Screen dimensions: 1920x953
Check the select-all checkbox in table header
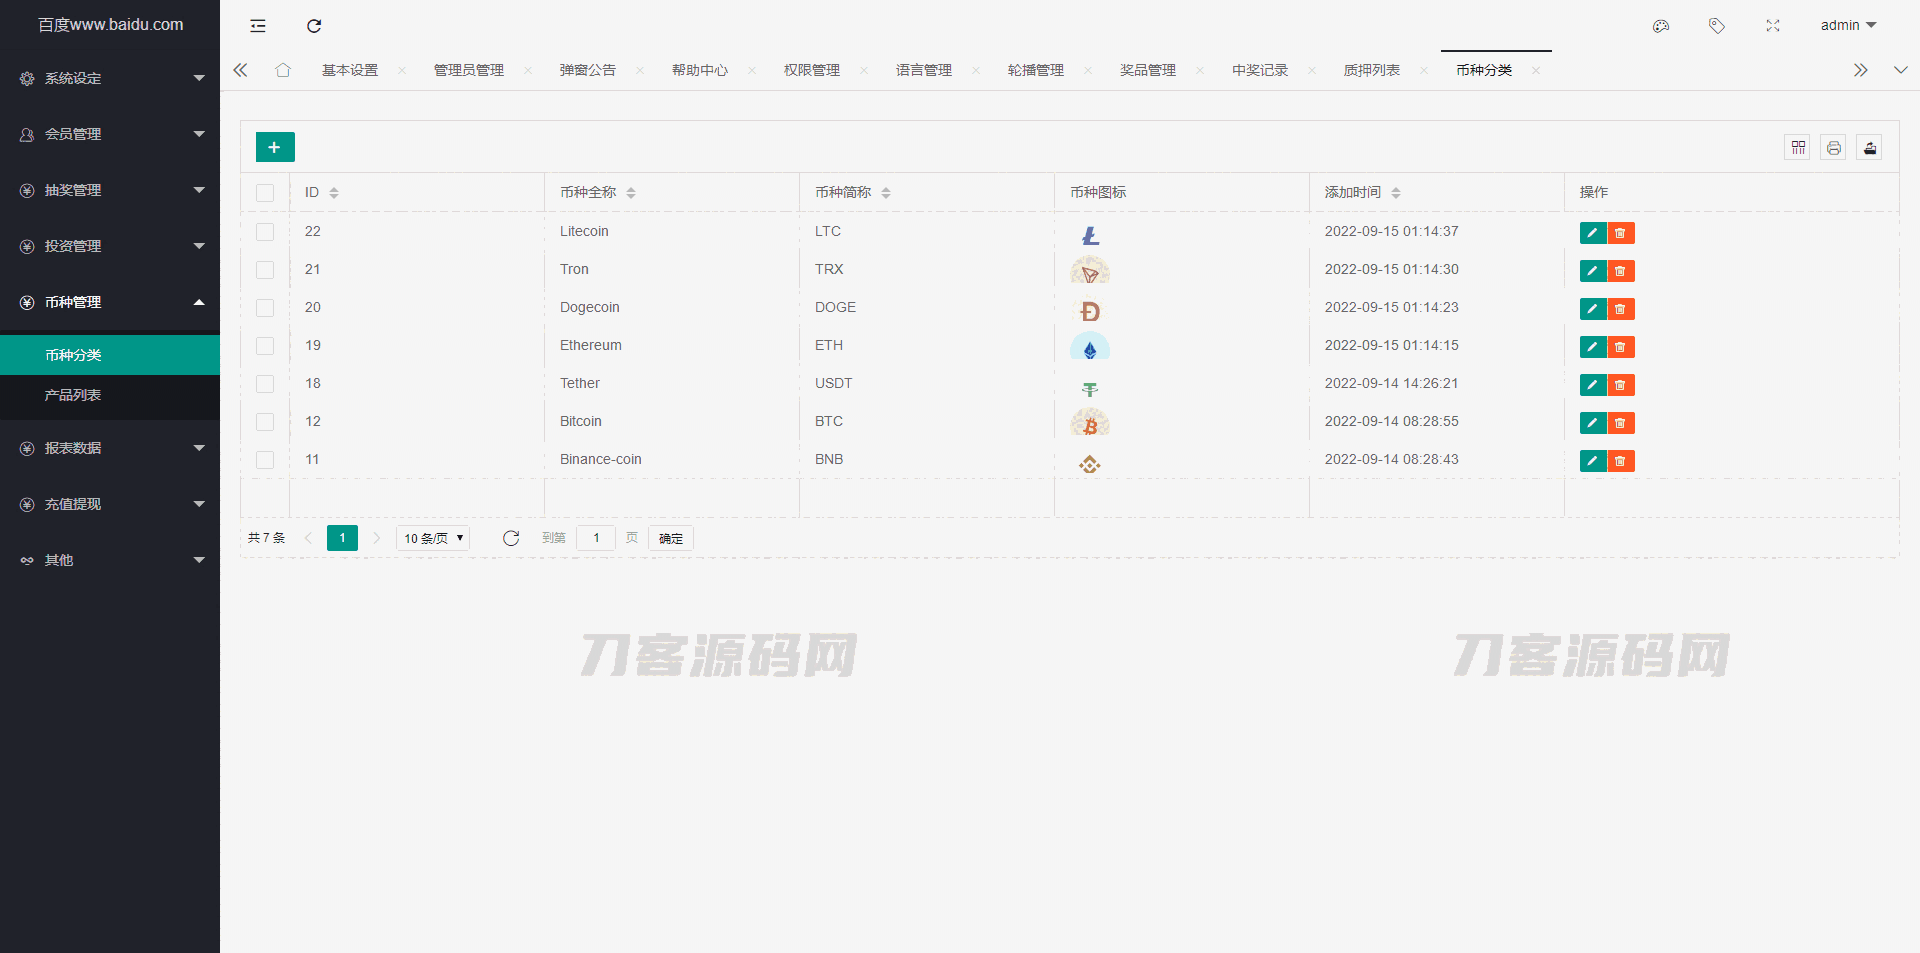[x=265, y=192]
